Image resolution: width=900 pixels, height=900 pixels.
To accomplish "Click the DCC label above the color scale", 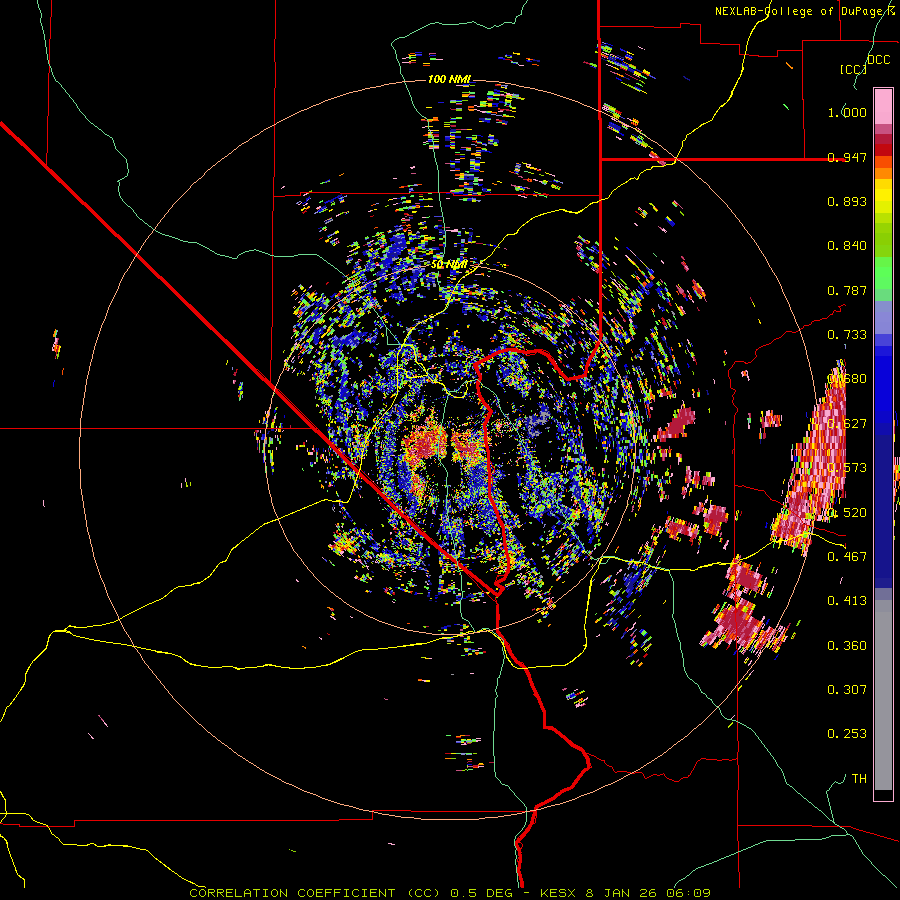I will click(x=878, y=60).
